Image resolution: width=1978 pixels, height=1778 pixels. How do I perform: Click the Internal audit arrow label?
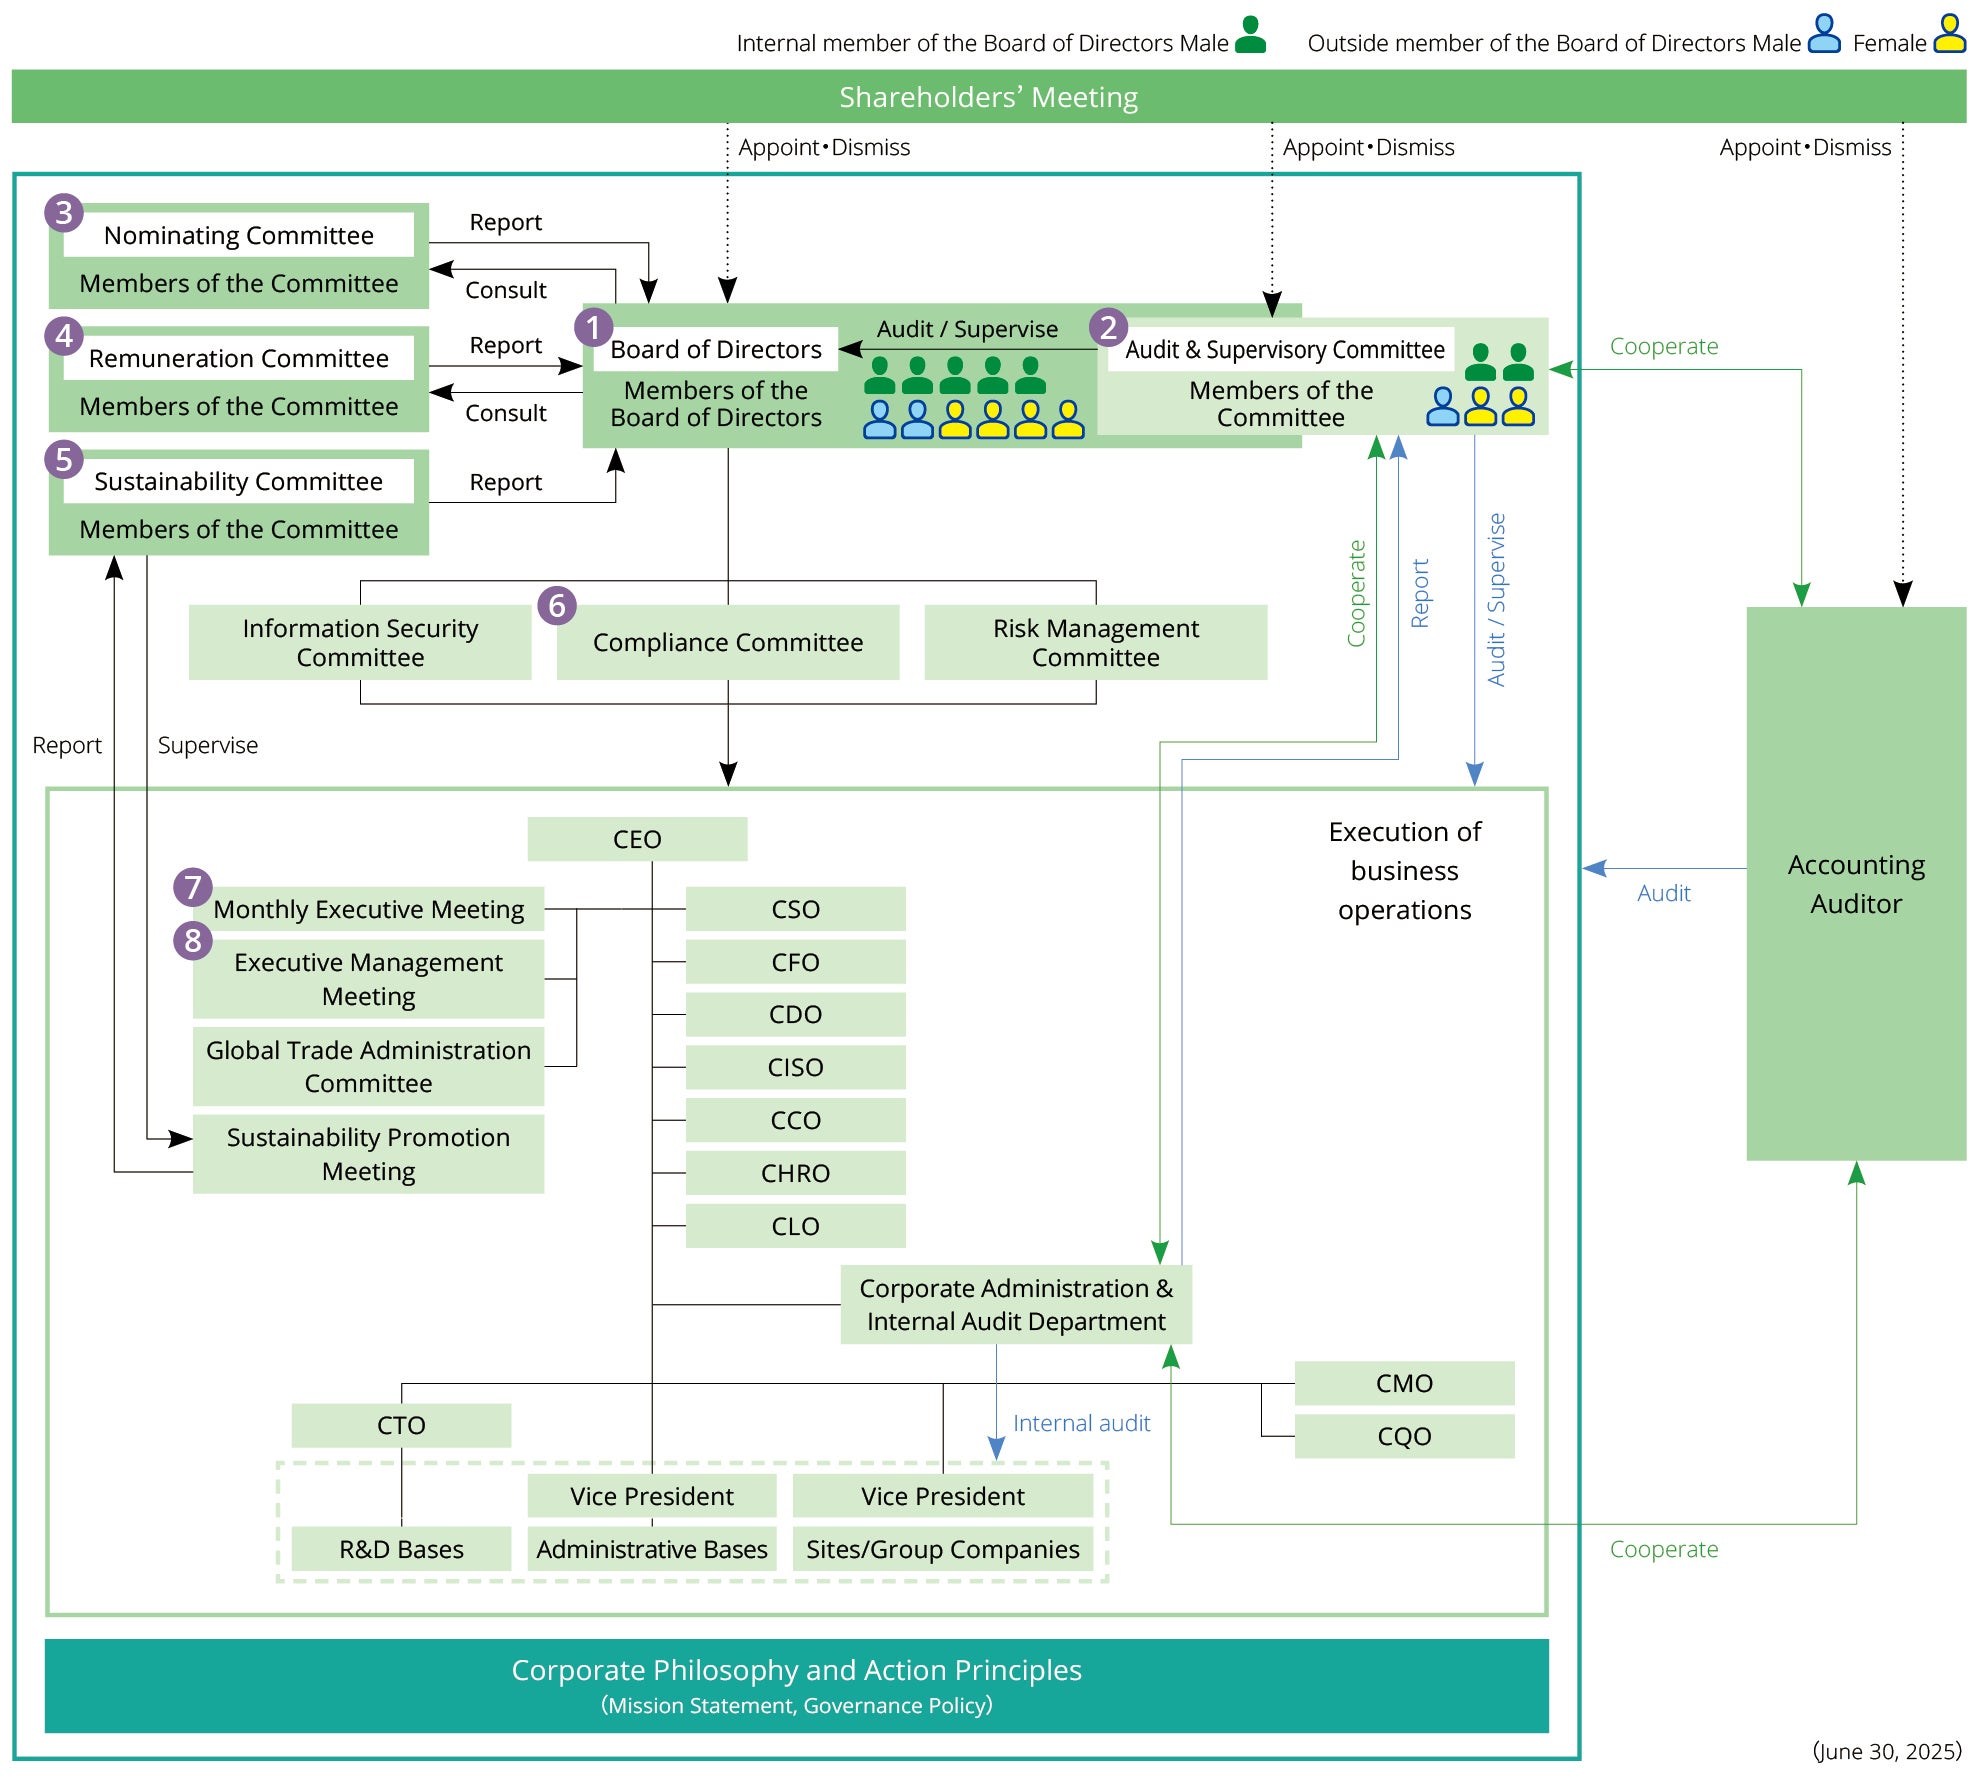tap(1081, 1423)
